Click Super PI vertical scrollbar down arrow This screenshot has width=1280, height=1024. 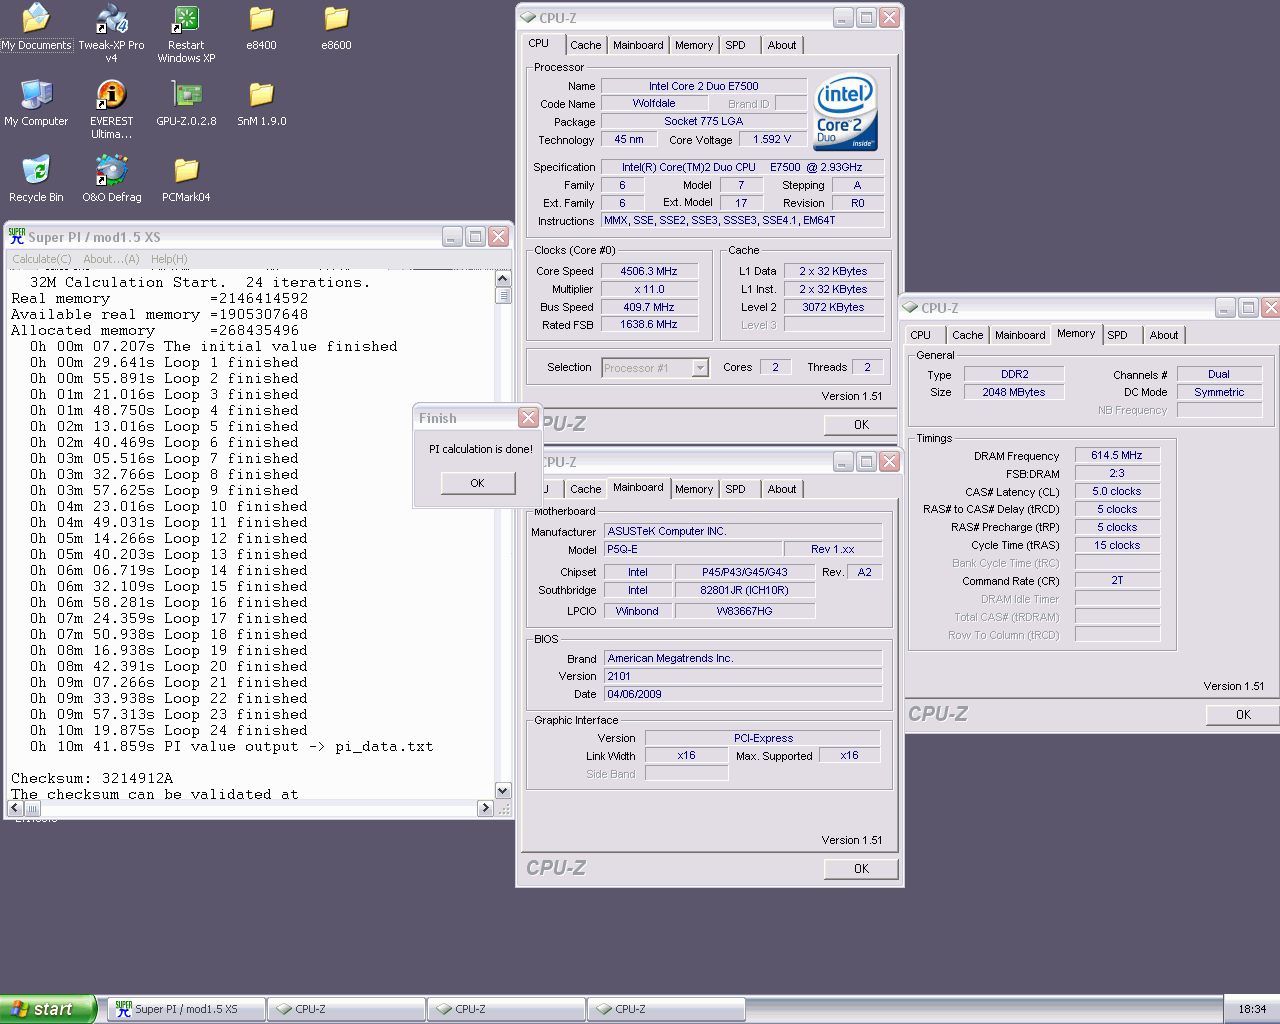(x=503, y=791)
